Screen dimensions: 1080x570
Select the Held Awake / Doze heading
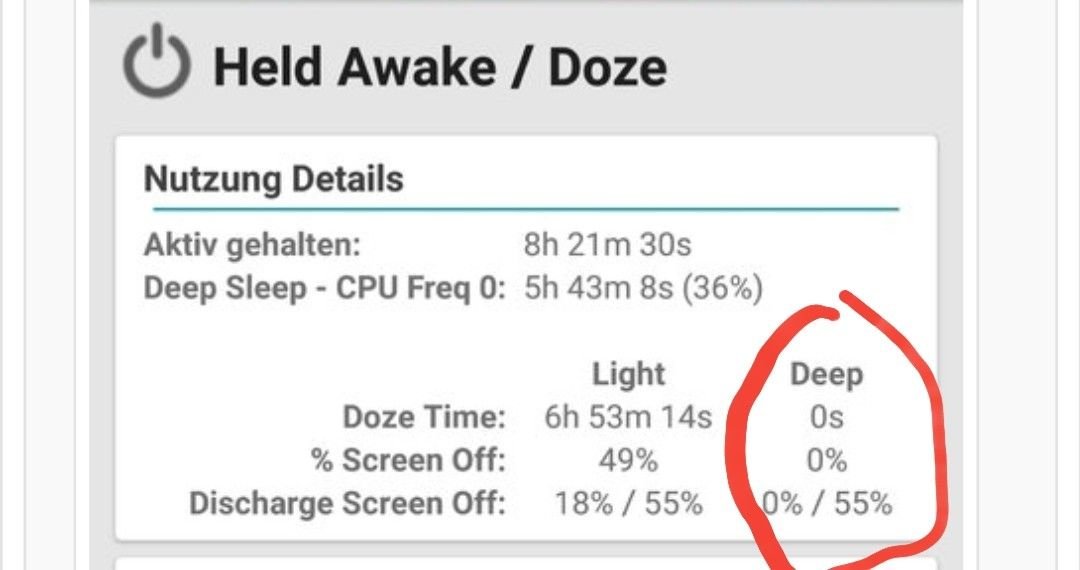point(440,67)
